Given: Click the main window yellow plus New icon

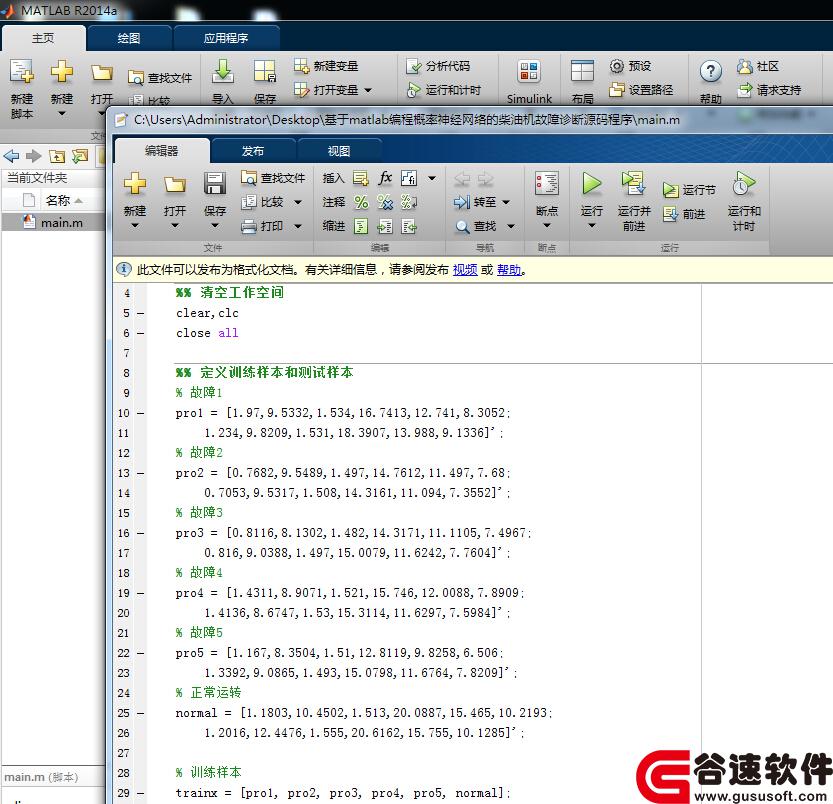Looking at the screenshot, I should click(62, 72).
